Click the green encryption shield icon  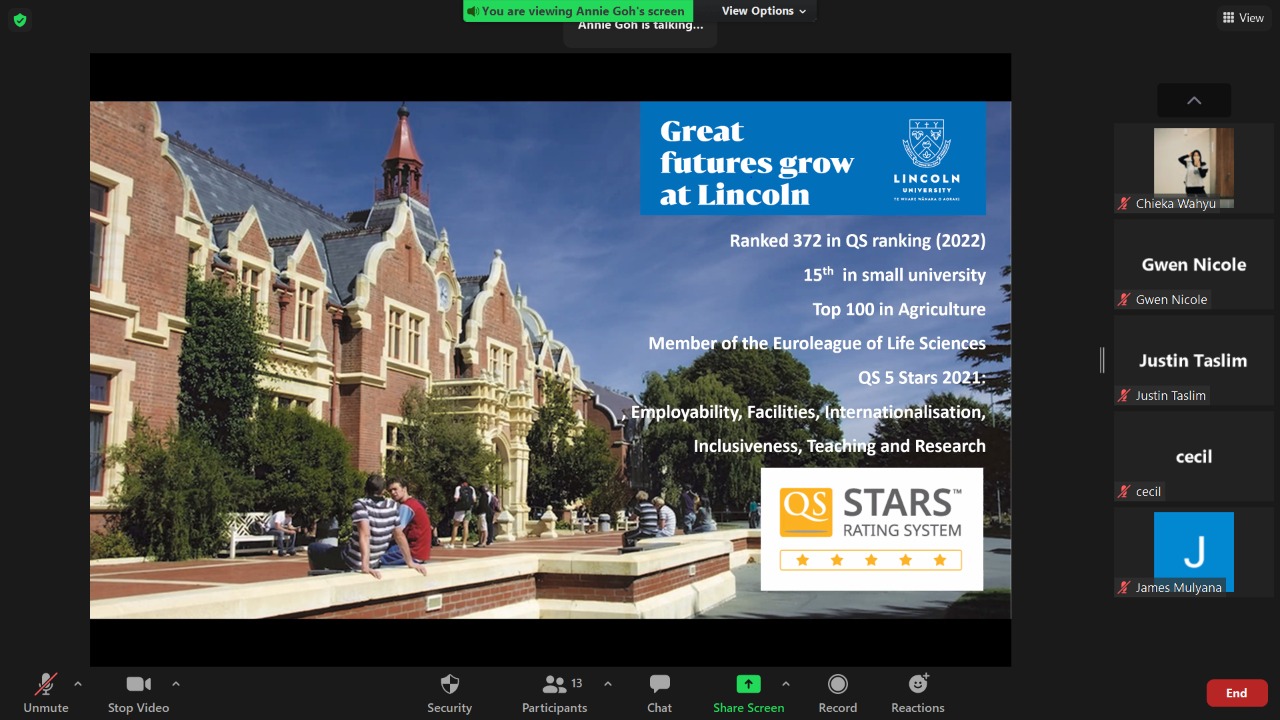pyautogui.click(x=19, y=20)
